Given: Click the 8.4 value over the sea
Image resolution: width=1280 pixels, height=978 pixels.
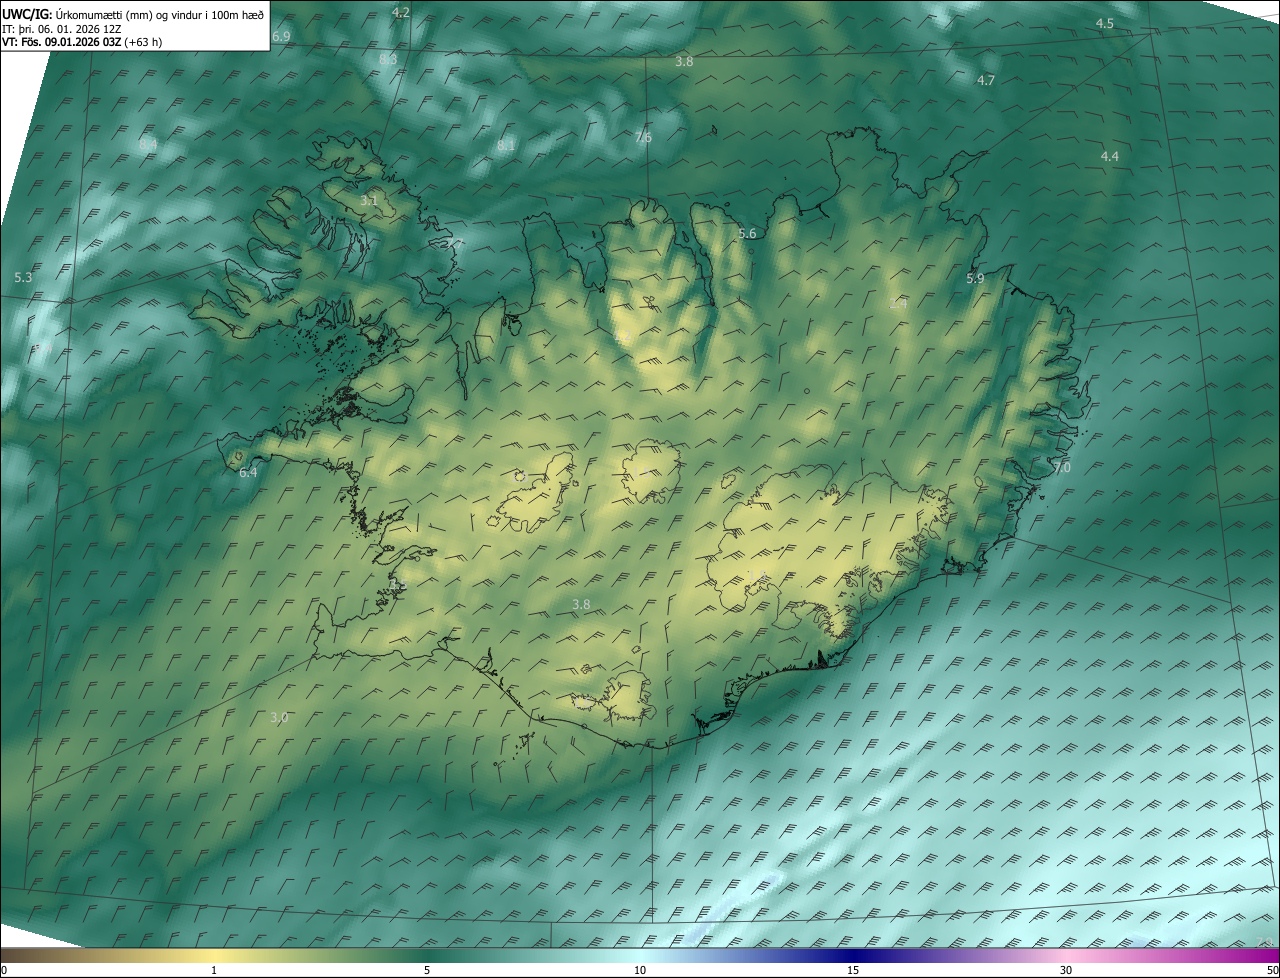Looking at the screenshot, I should coord(148,145).
